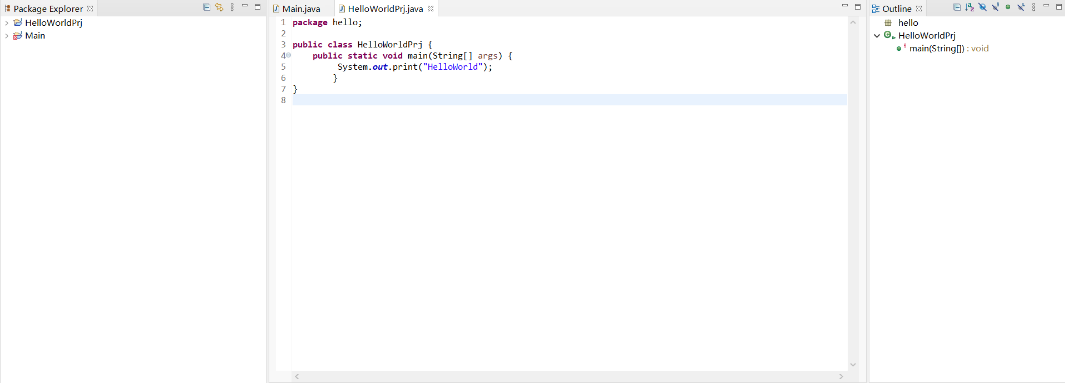Click "System" in the print statement
This screenshot has height=383, width=1065.
tap(352, 67)
